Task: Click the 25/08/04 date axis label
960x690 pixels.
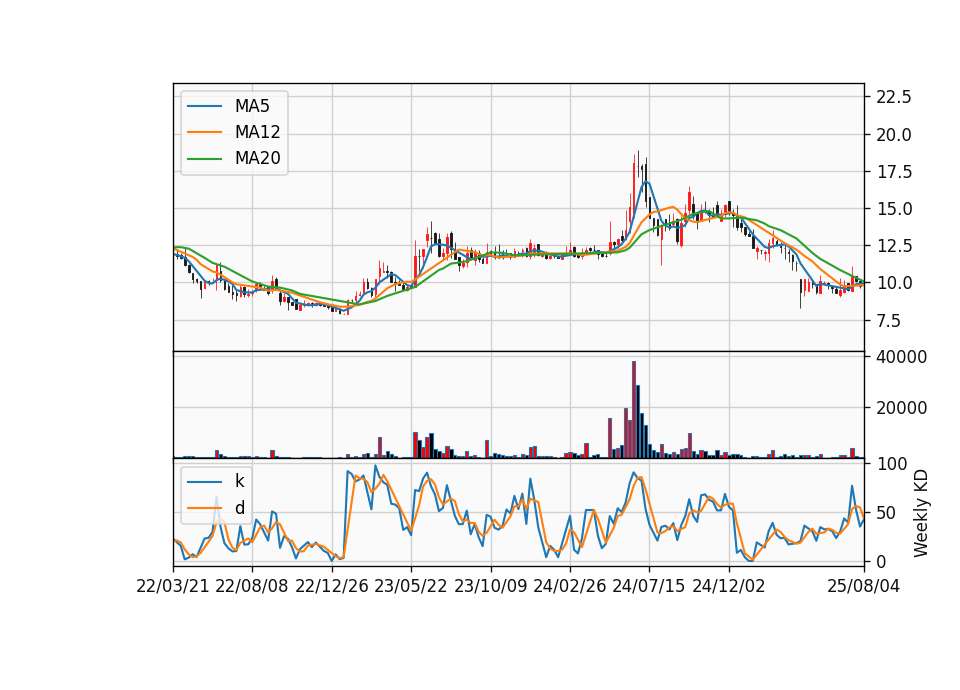Action: click(864, 586)
